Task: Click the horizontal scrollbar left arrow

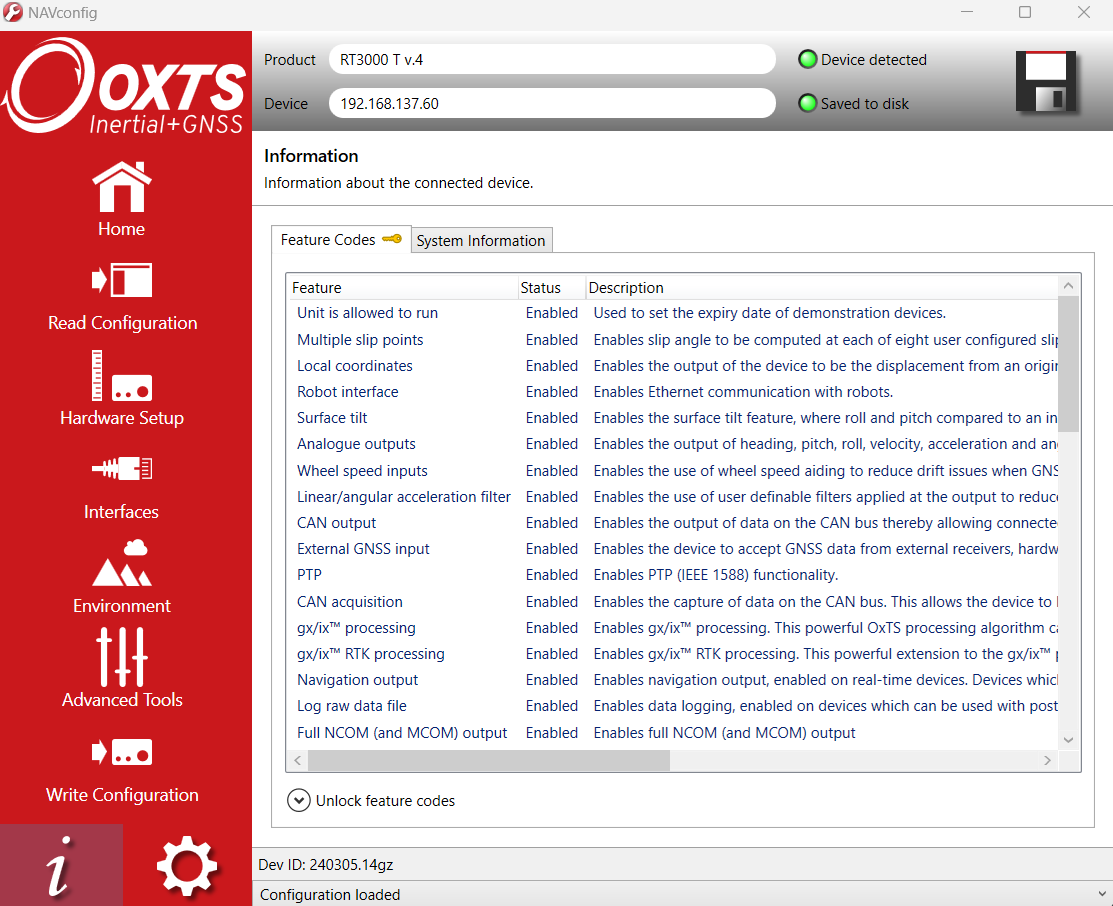Action: click(297, 760)
